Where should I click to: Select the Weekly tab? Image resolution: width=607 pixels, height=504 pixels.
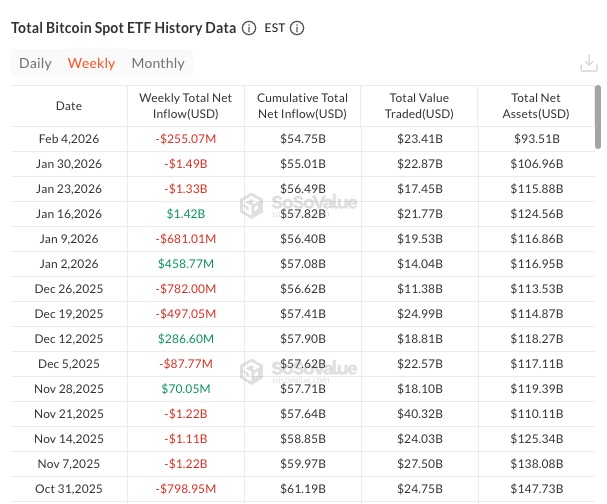coord(91,63)
